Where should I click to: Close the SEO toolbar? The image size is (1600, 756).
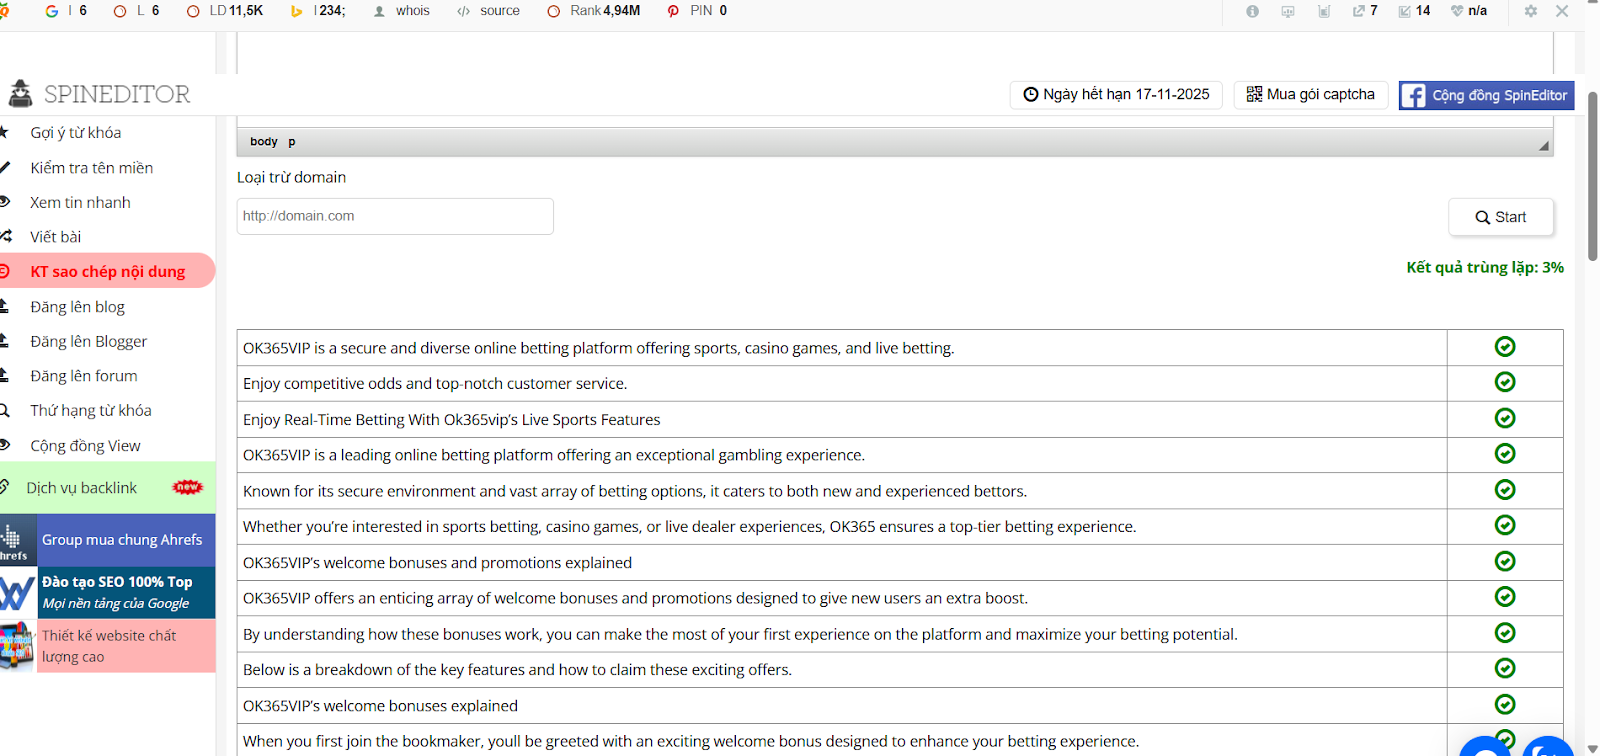(1562, 11)
